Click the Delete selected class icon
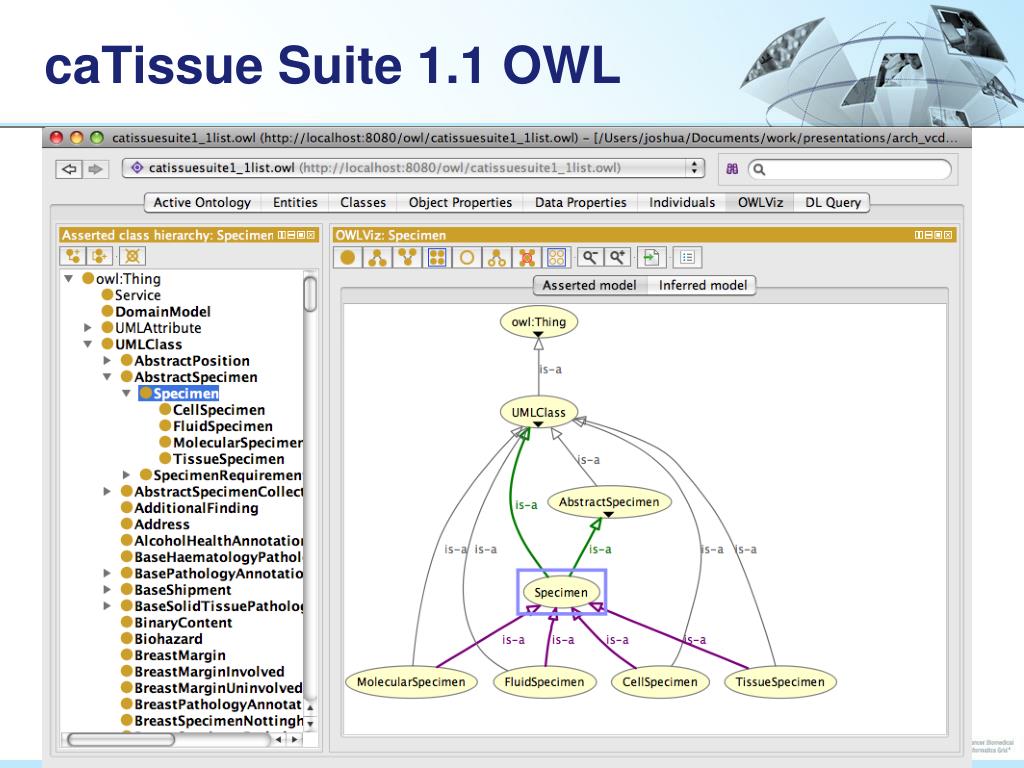This screenshot has width=1024, height=768. (x=132, y=256)
